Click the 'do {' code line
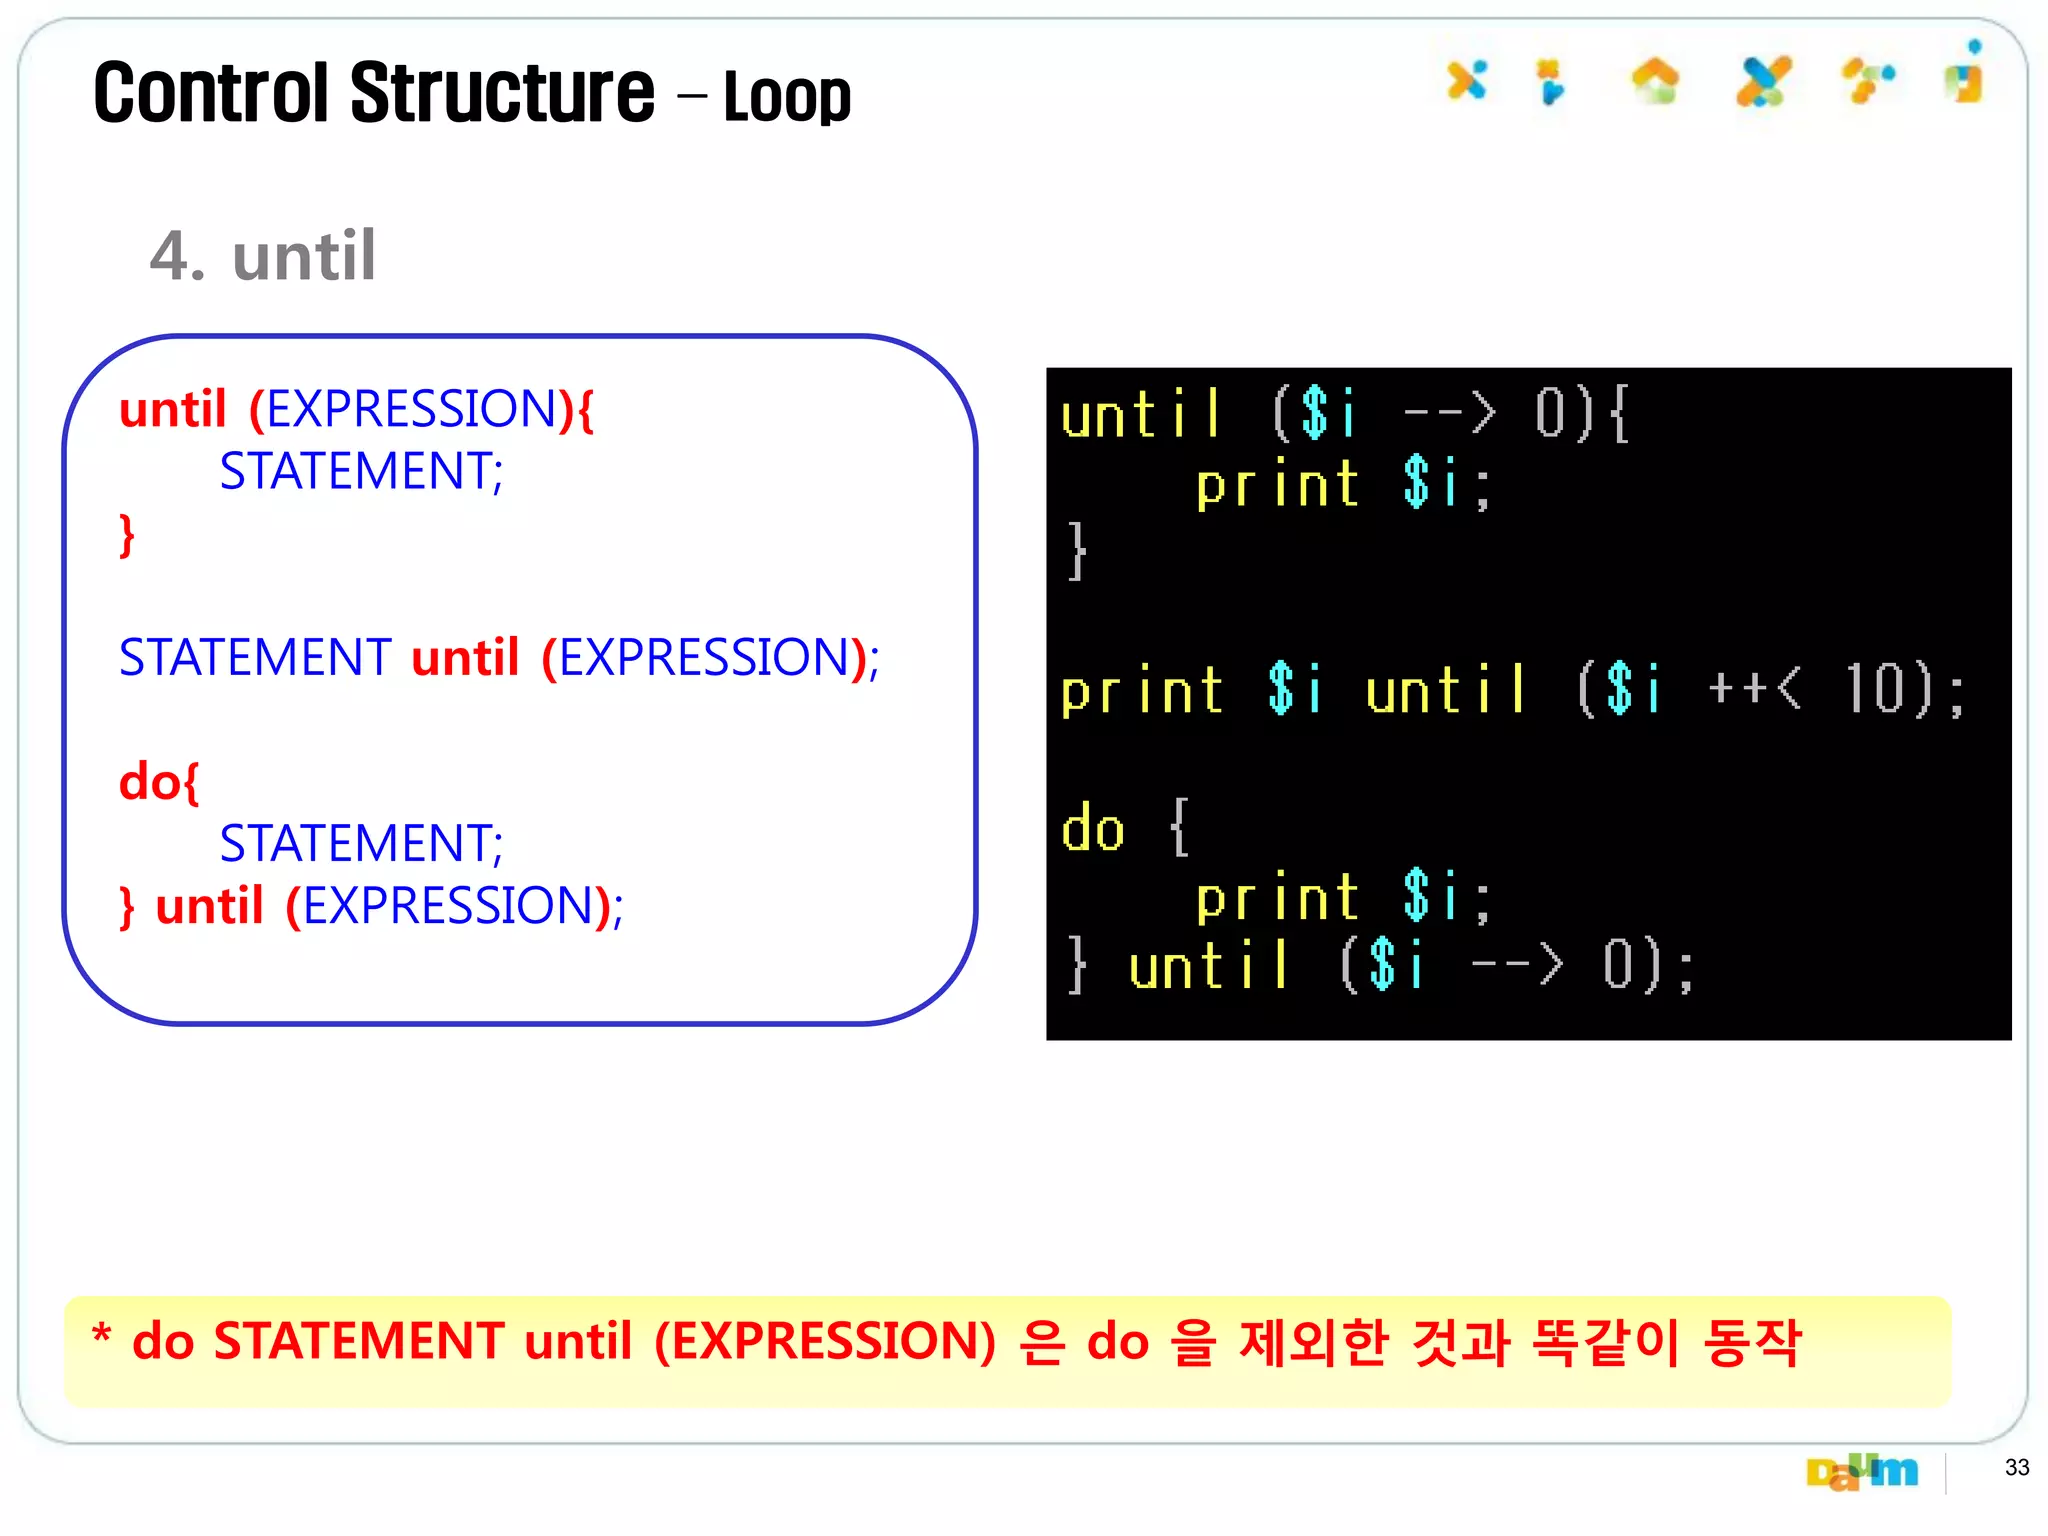Image resolution: width=2048 pixels, height=1536 pixels. click(1126, 828)
